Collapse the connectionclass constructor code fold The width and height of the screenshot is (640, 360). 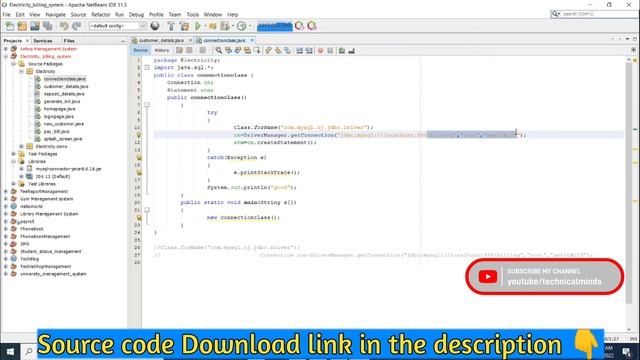[x=147, y=105]
